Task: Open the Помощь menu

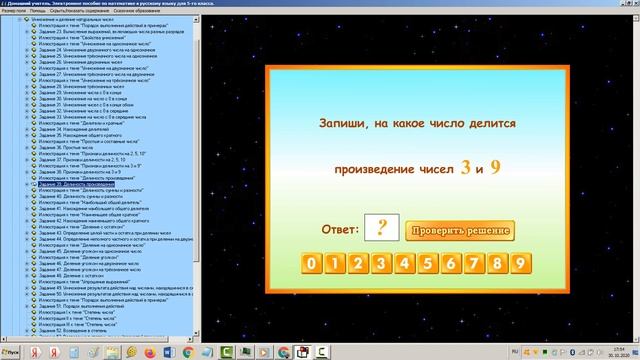Action: coord(38,11)
